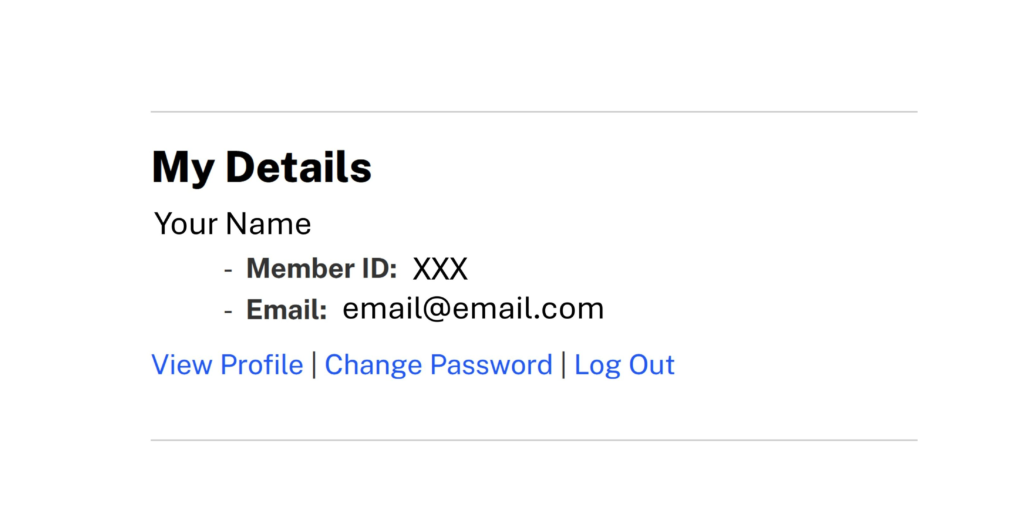This screenshot has height=512, width=1024.
Task: Click separator between View Profile and Change Password
Action: coord(314,365)
